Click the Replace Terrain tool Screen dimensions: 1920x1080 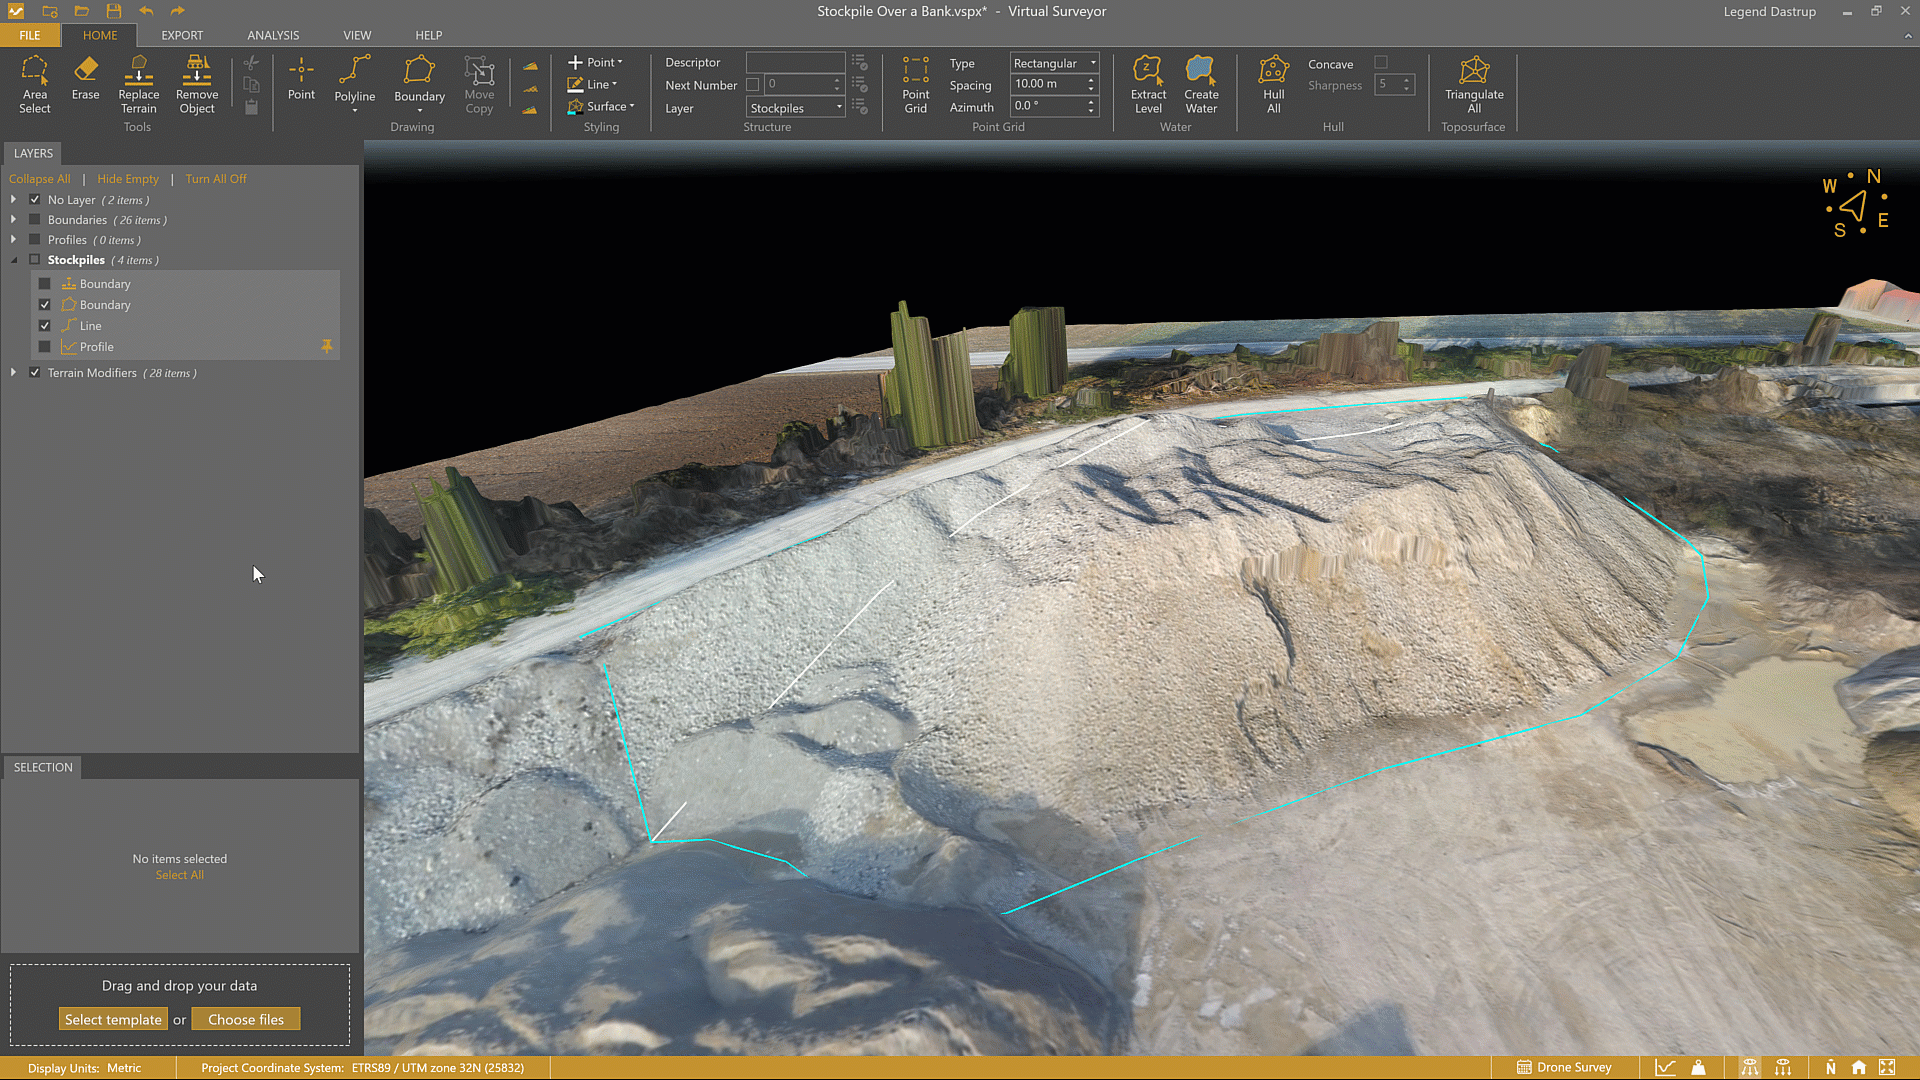pyautogui.click(x=139, y=84)
